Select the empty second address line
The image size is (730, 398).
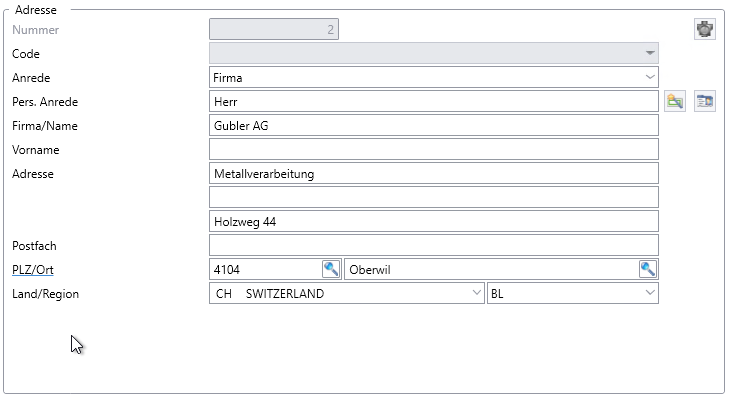433,197
